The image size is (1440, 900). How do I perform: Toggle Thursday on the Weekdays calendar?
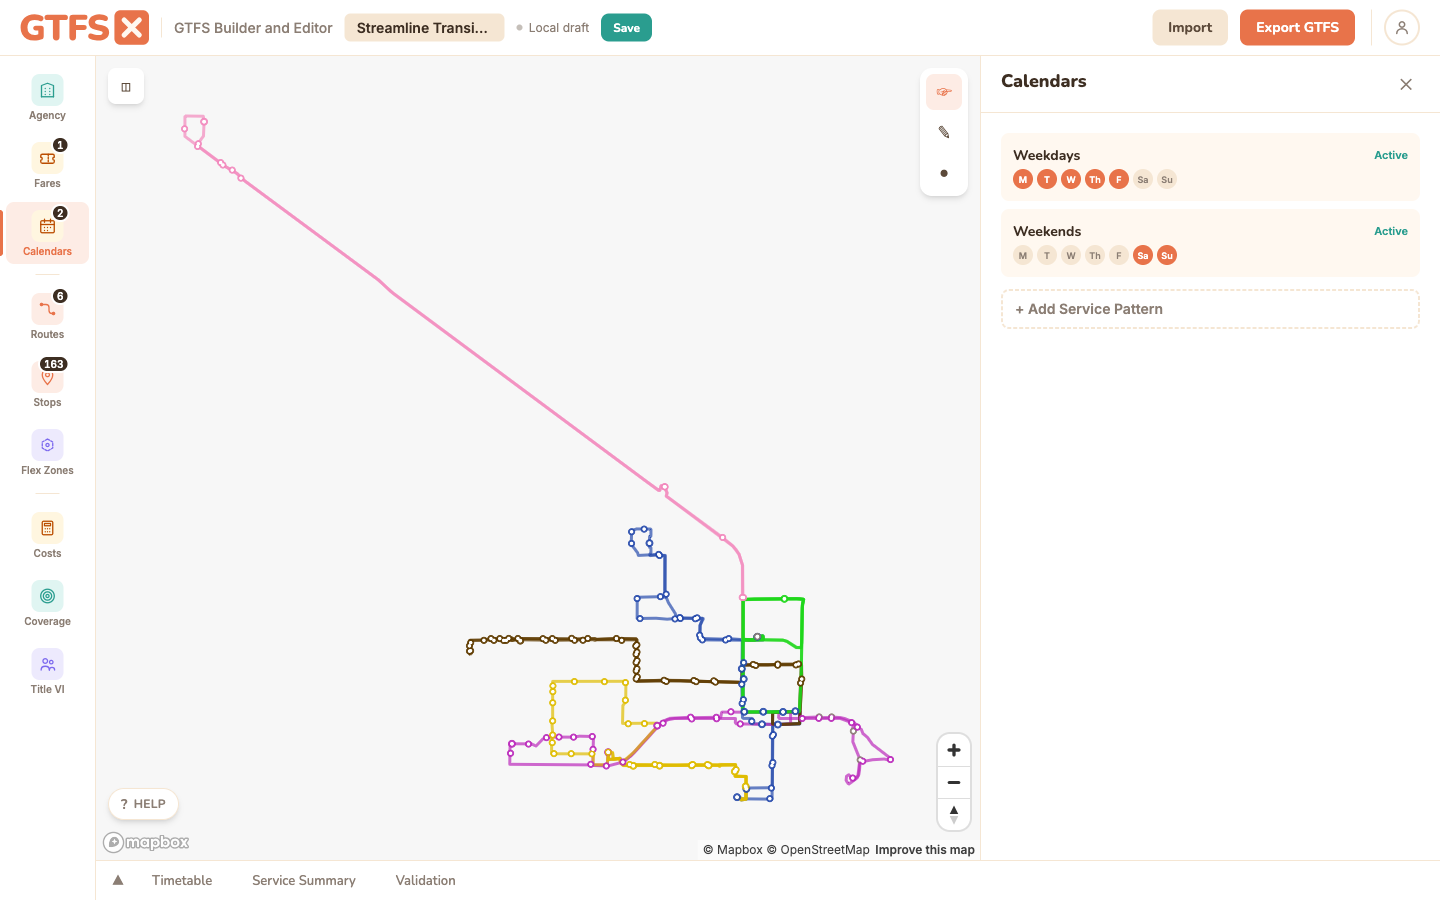1095,180
